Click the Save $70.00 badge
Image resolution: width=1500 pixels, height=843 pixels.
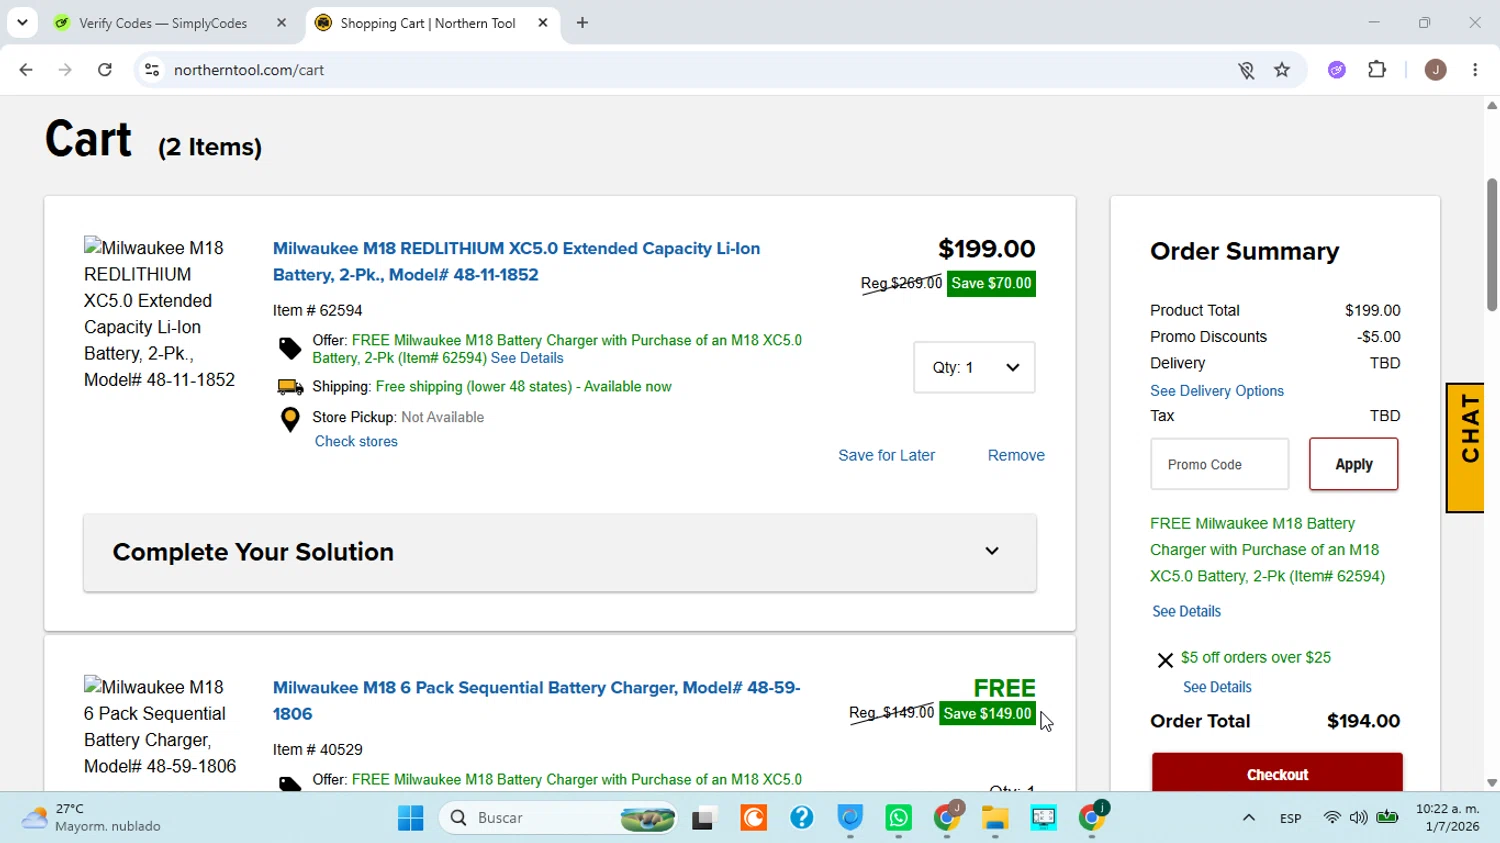point(991,284)
